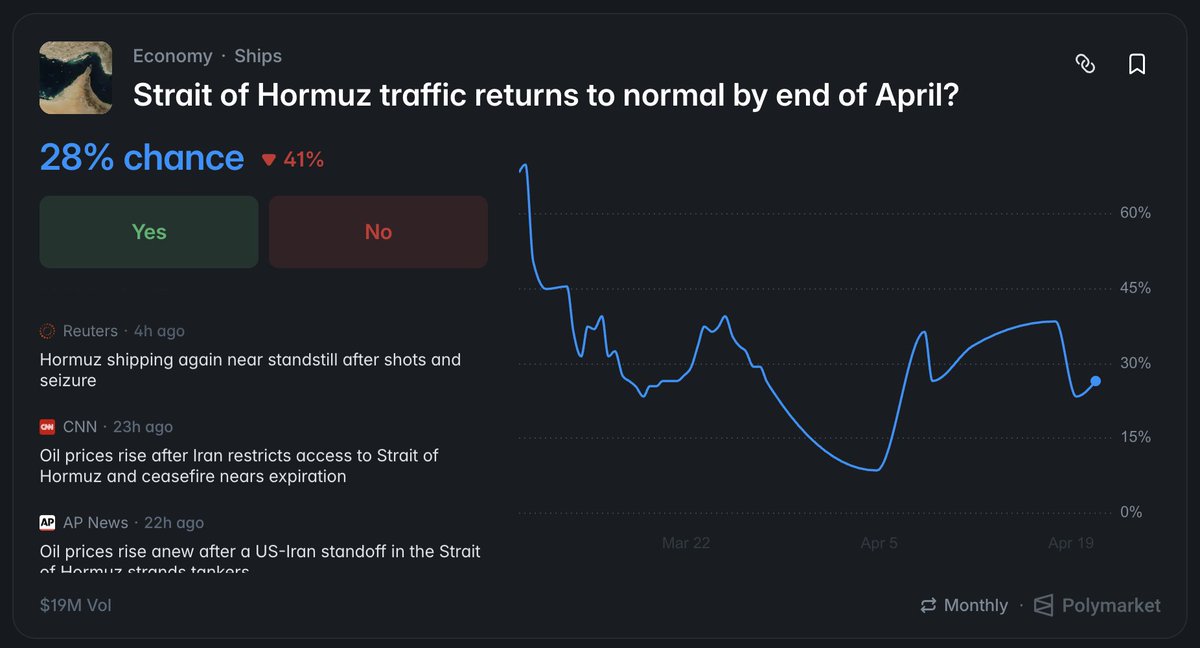Open Reuters headline on Hormuz shipping standstill

click(x=250, y=369)
